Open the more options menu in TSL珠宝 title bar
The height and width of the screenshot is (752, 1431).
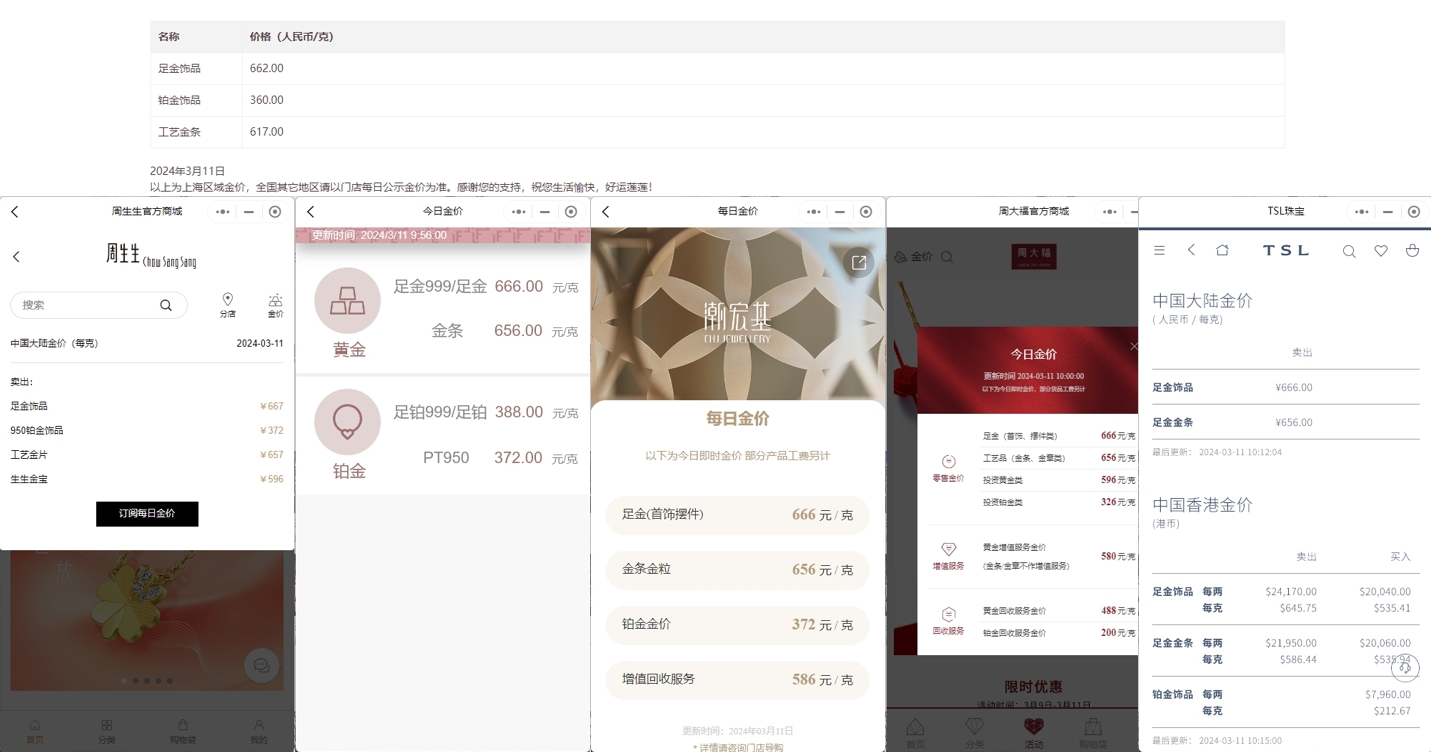point(1361,212)
